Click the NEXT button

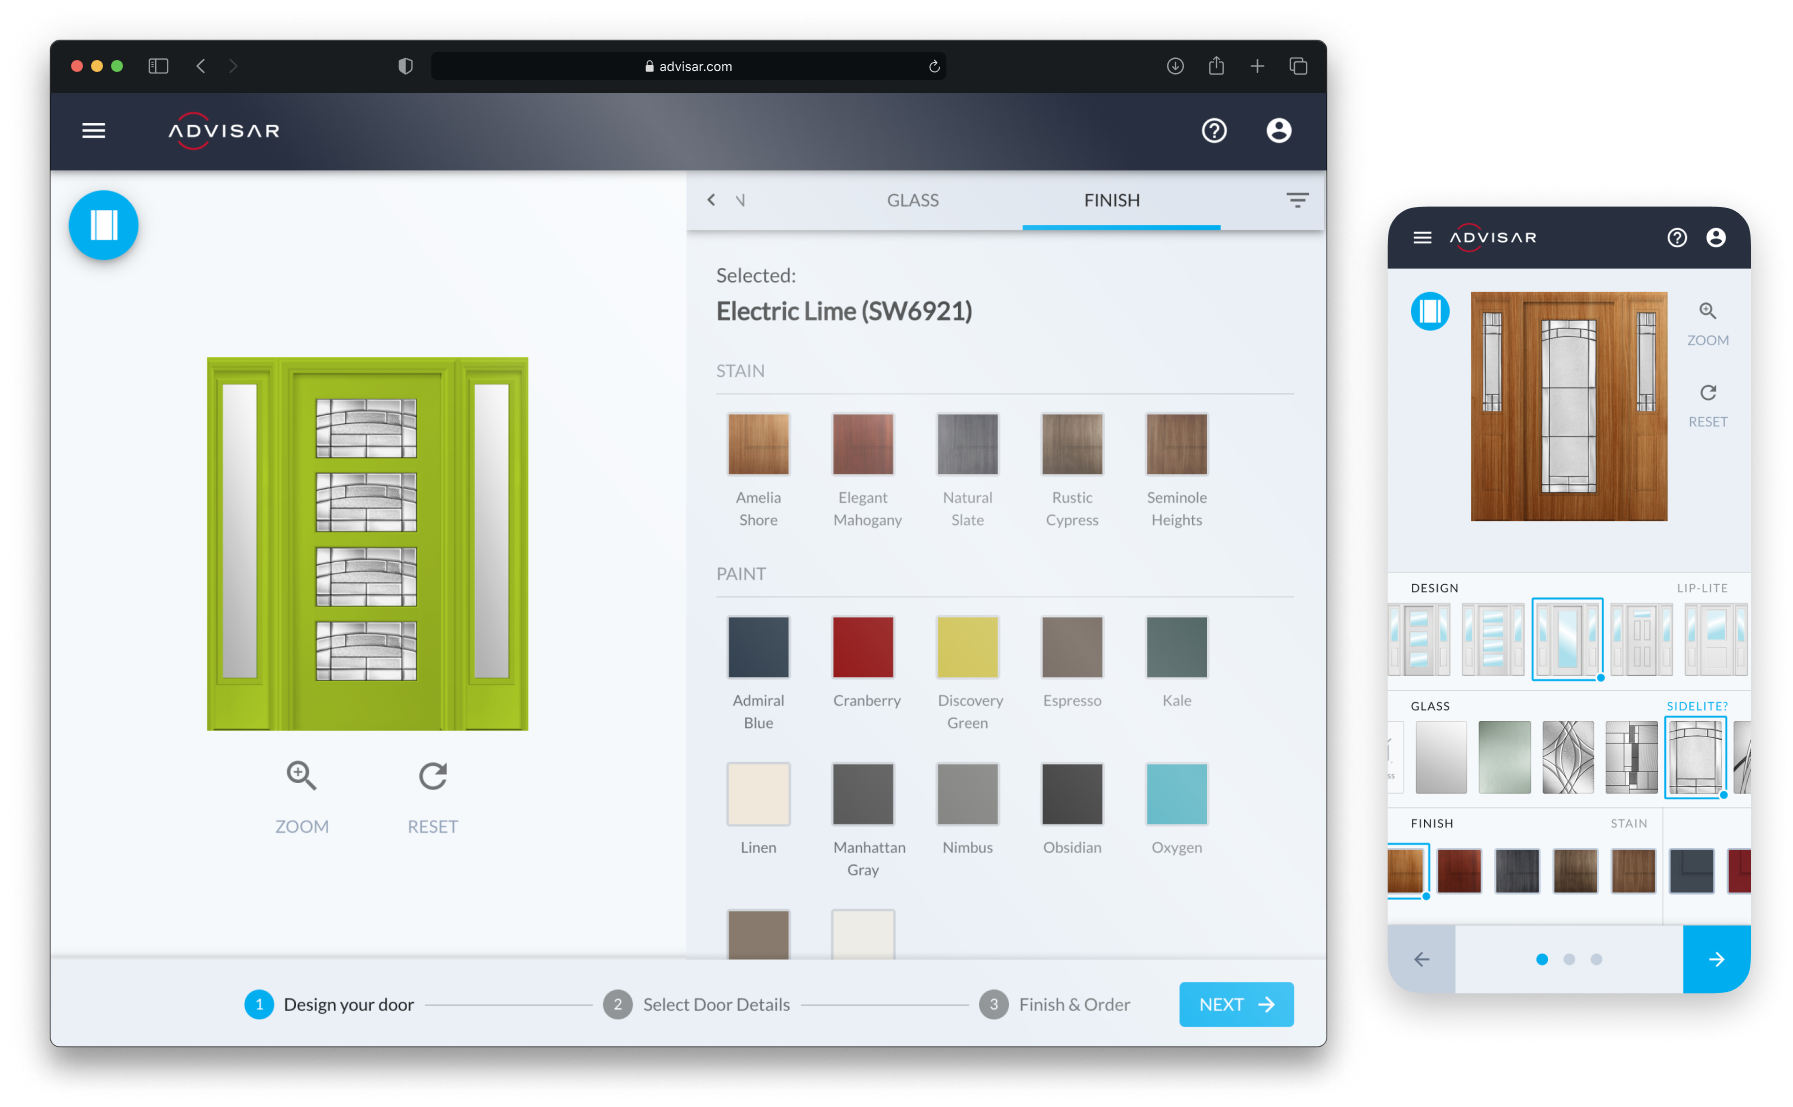tap(1236, 1004)
